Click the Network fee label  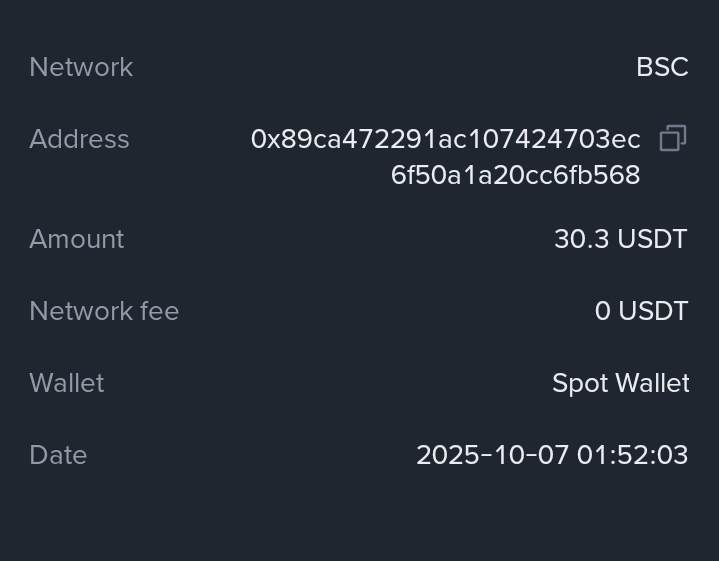[x=104, y=311]
